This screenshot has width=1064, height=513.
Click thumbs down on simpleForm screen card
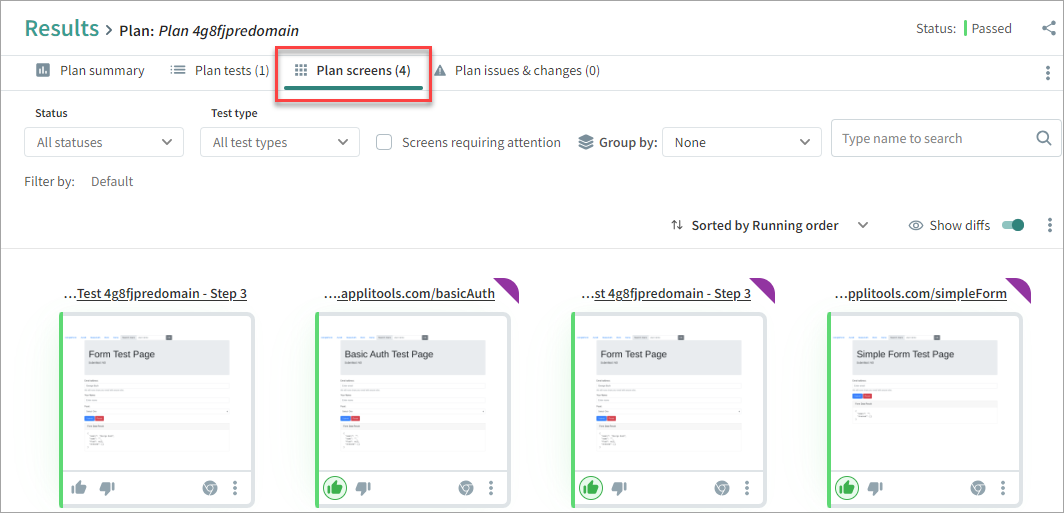(875, 488)
